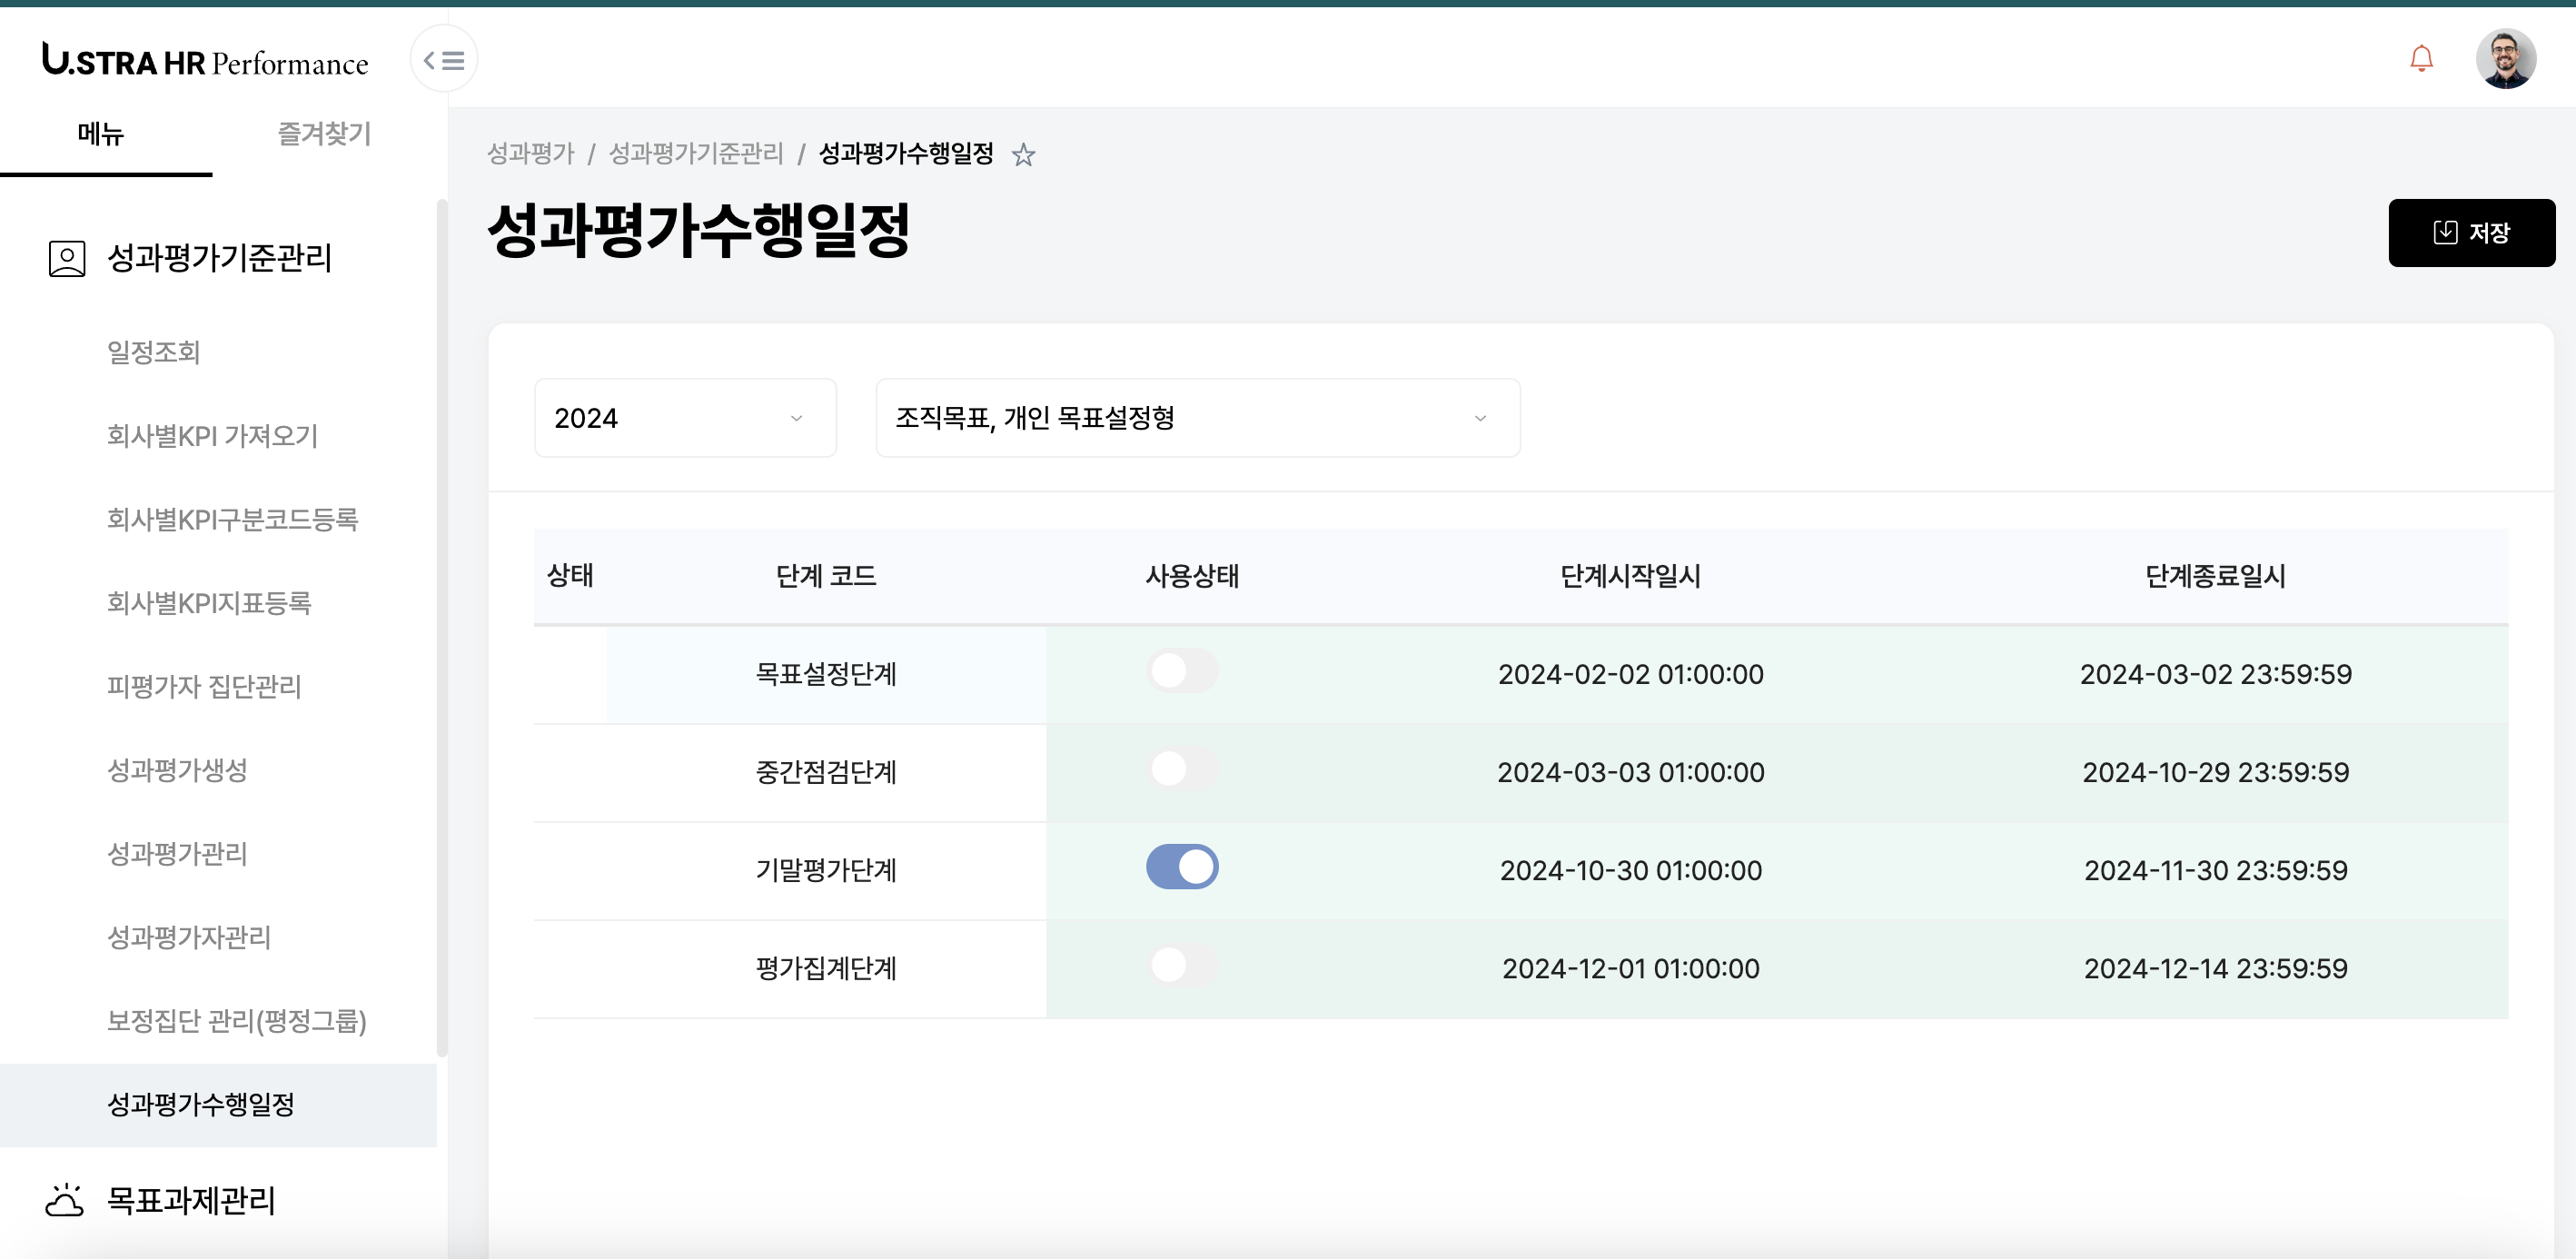2576x1259 pixels.
Task: Toggle the 중간점검단계 usage switch
Action: point(1181,770)
